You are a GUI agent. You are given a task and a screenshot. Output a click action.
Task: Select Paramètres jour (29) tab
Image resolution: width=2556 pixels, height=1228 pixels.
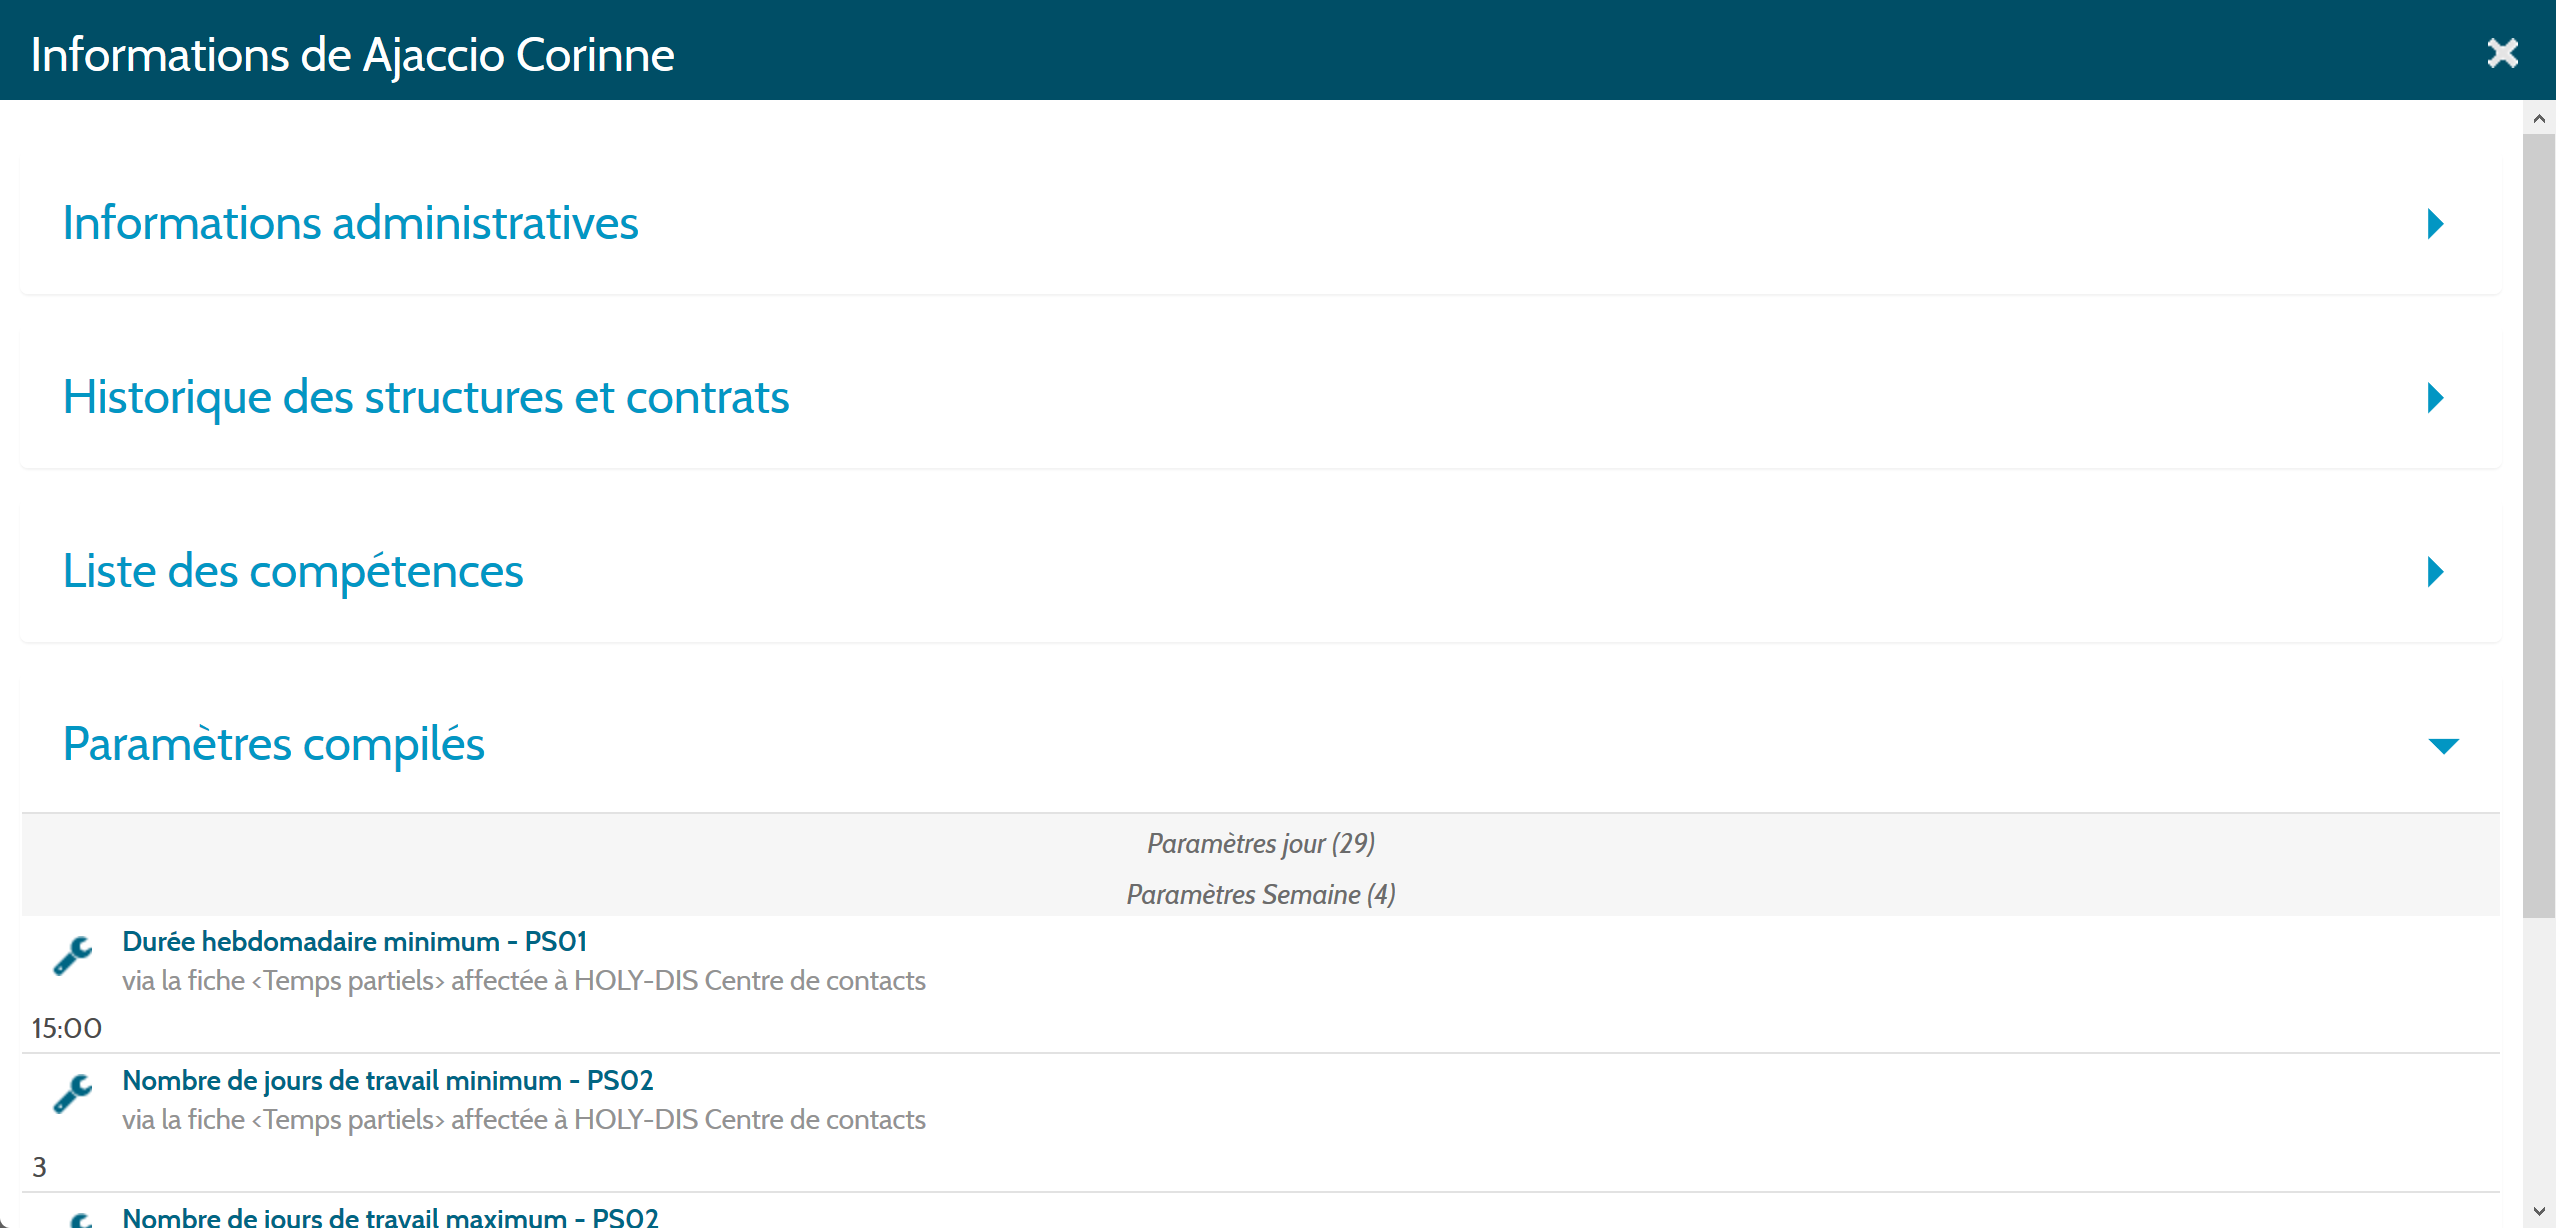pyautogui.click(x=1261, y=843)
